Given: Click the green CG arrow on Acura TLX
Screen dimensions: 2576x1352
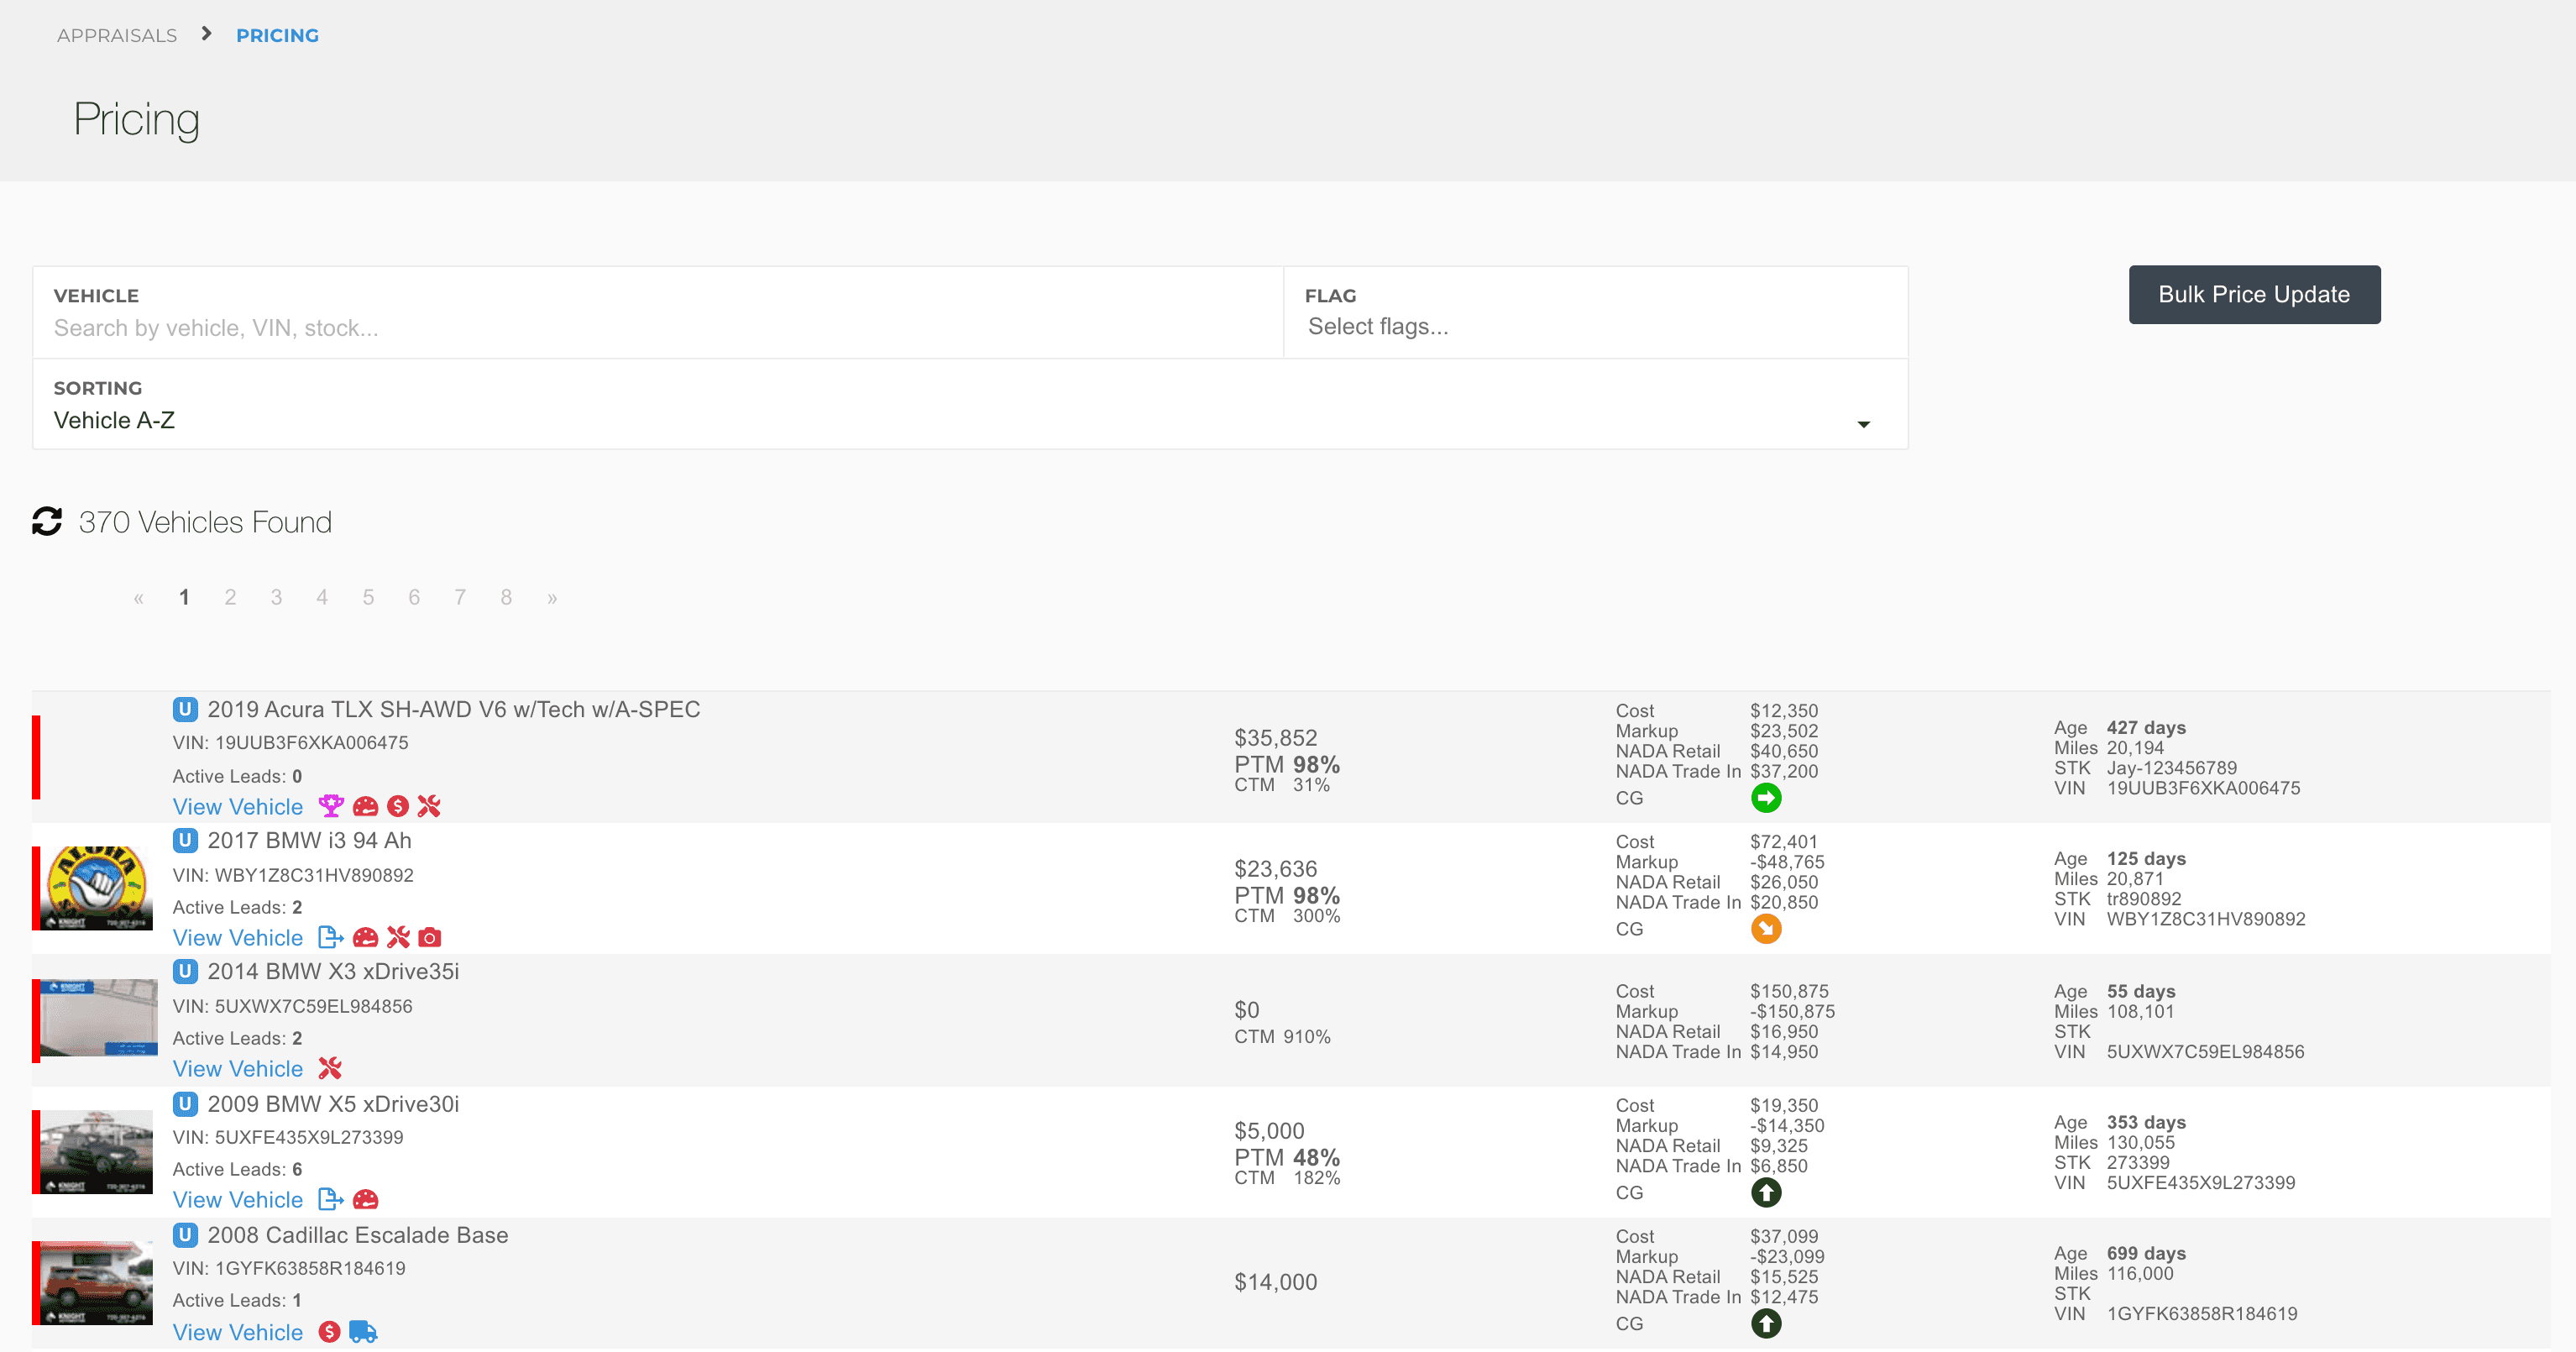Looking at the screenshot, I should (x=1766, y=798).
